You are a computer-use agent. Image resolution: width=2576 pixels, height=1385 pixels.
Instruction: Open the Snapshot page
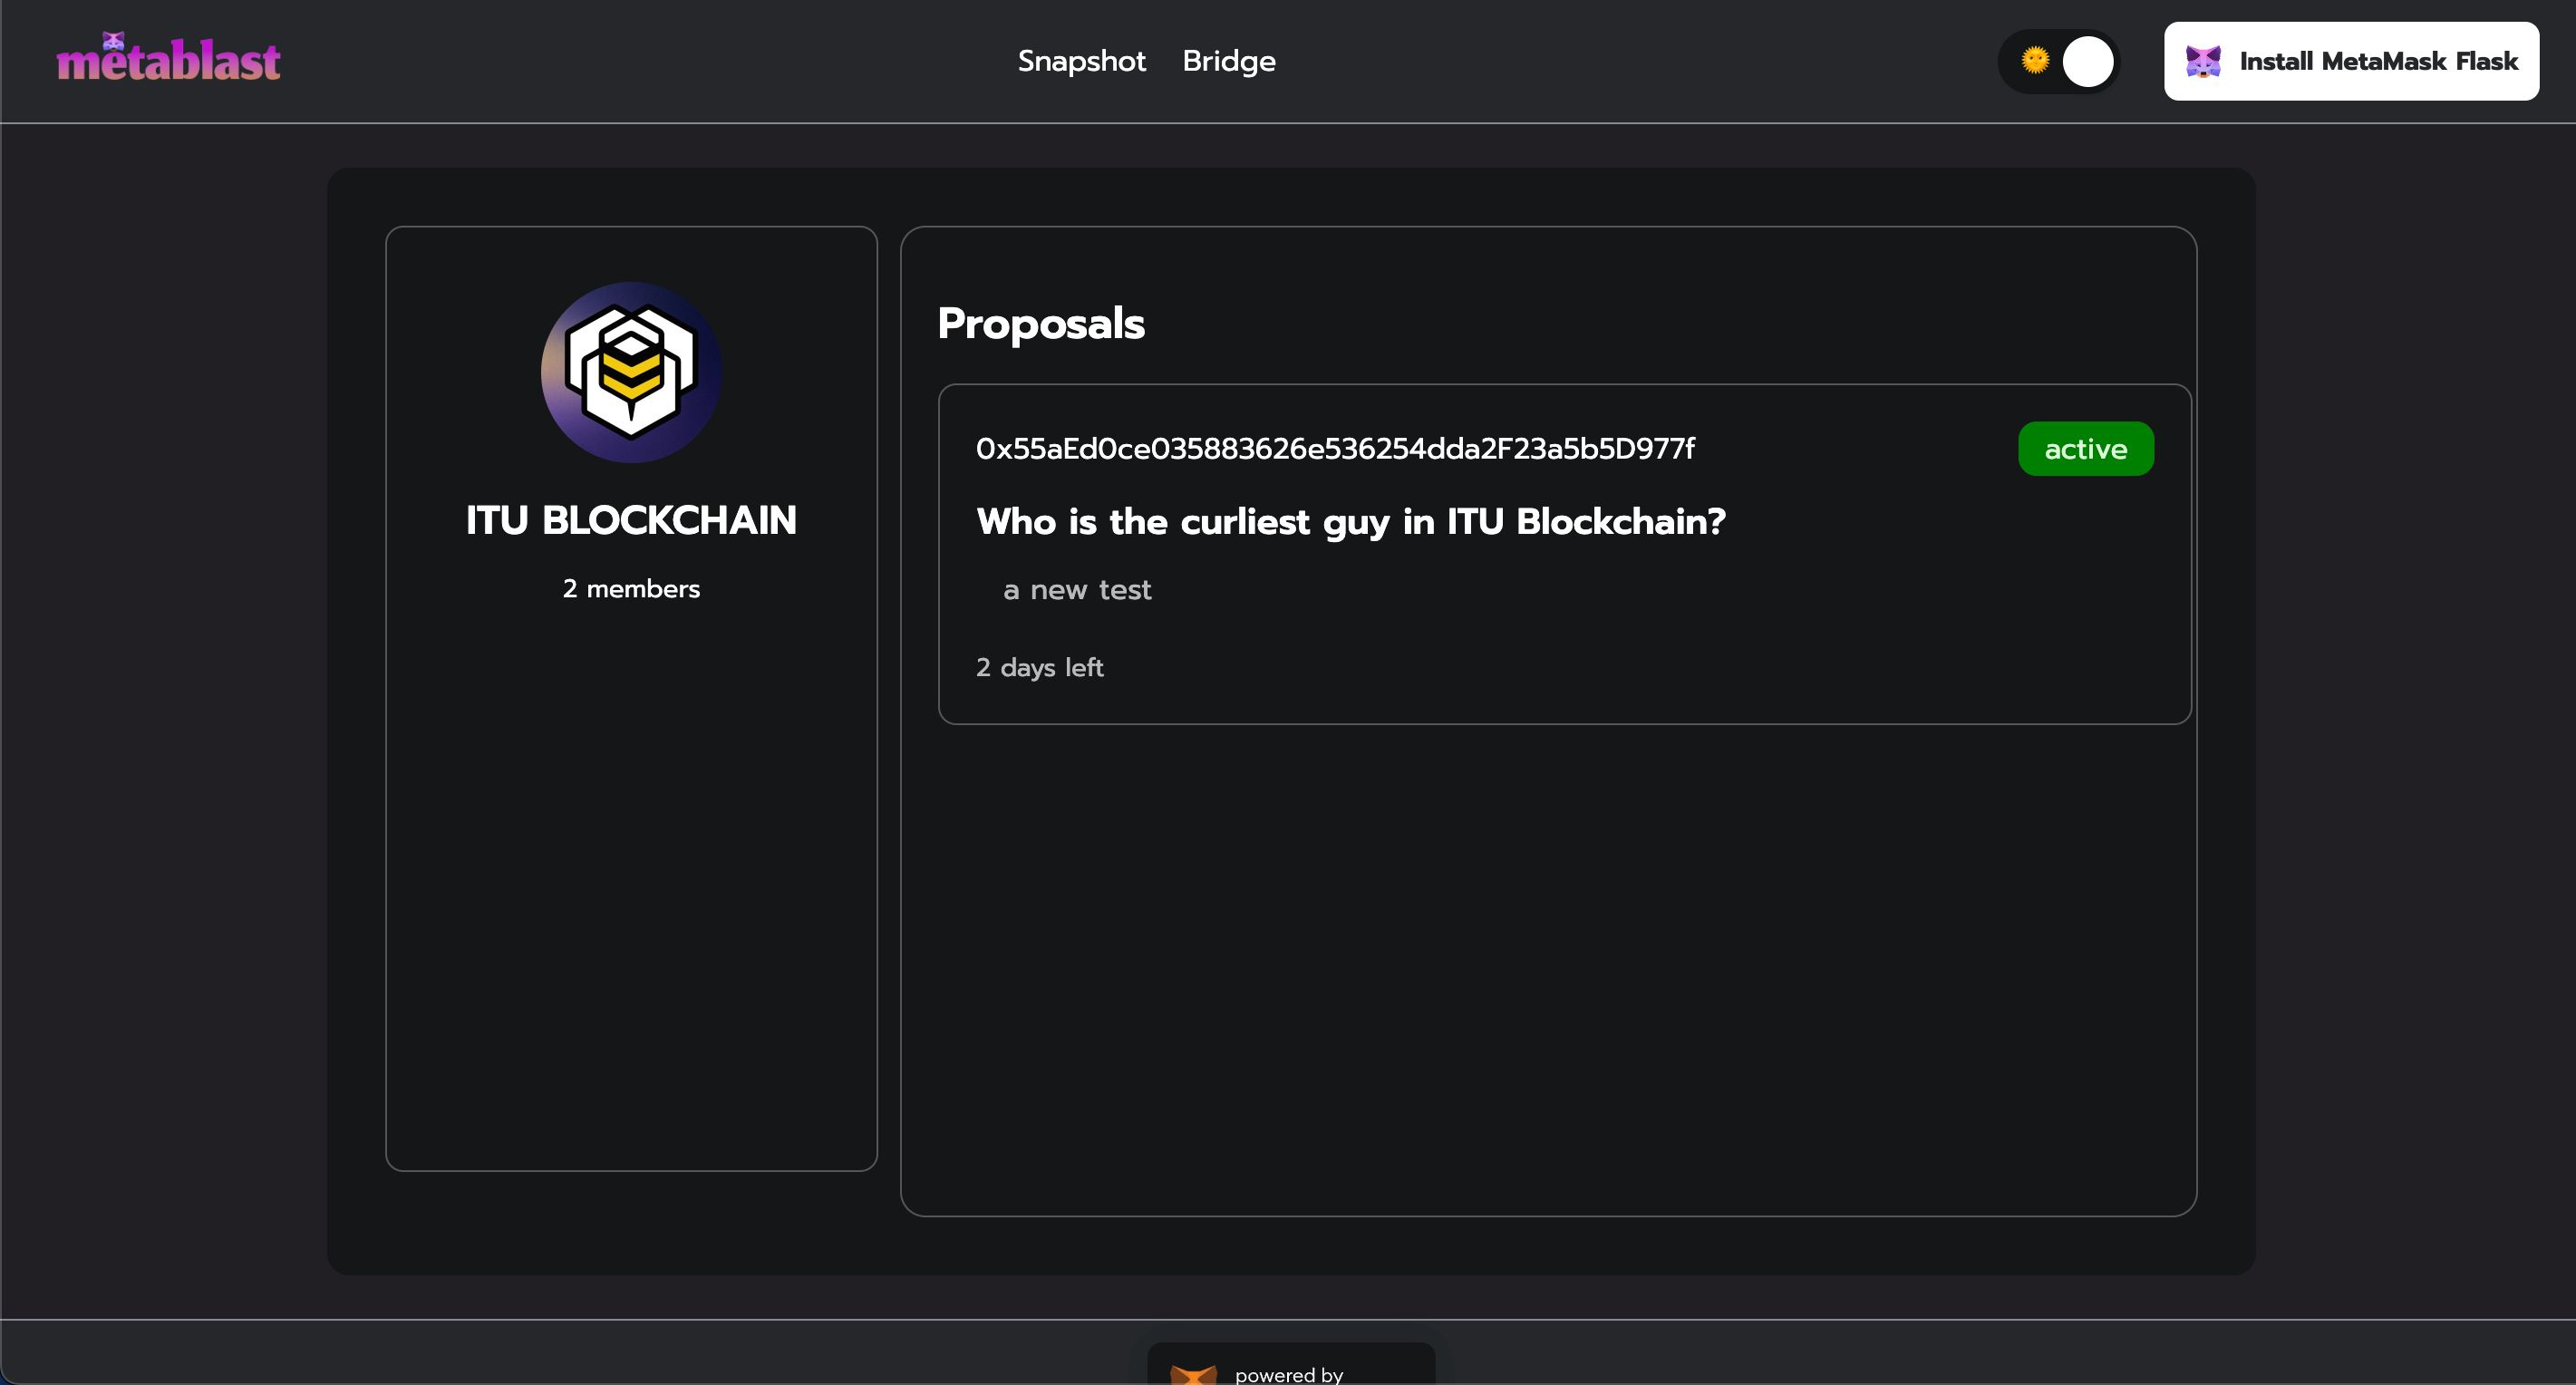click(x=1081, y=61)
